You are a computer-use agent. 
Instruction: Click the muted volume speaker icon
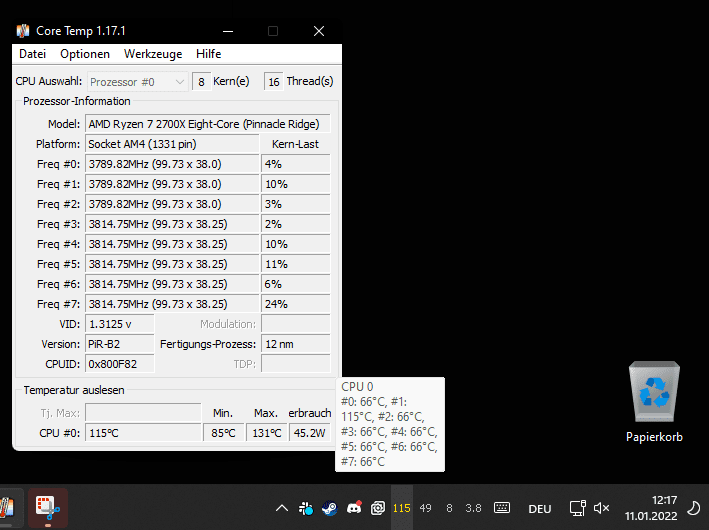601,508
